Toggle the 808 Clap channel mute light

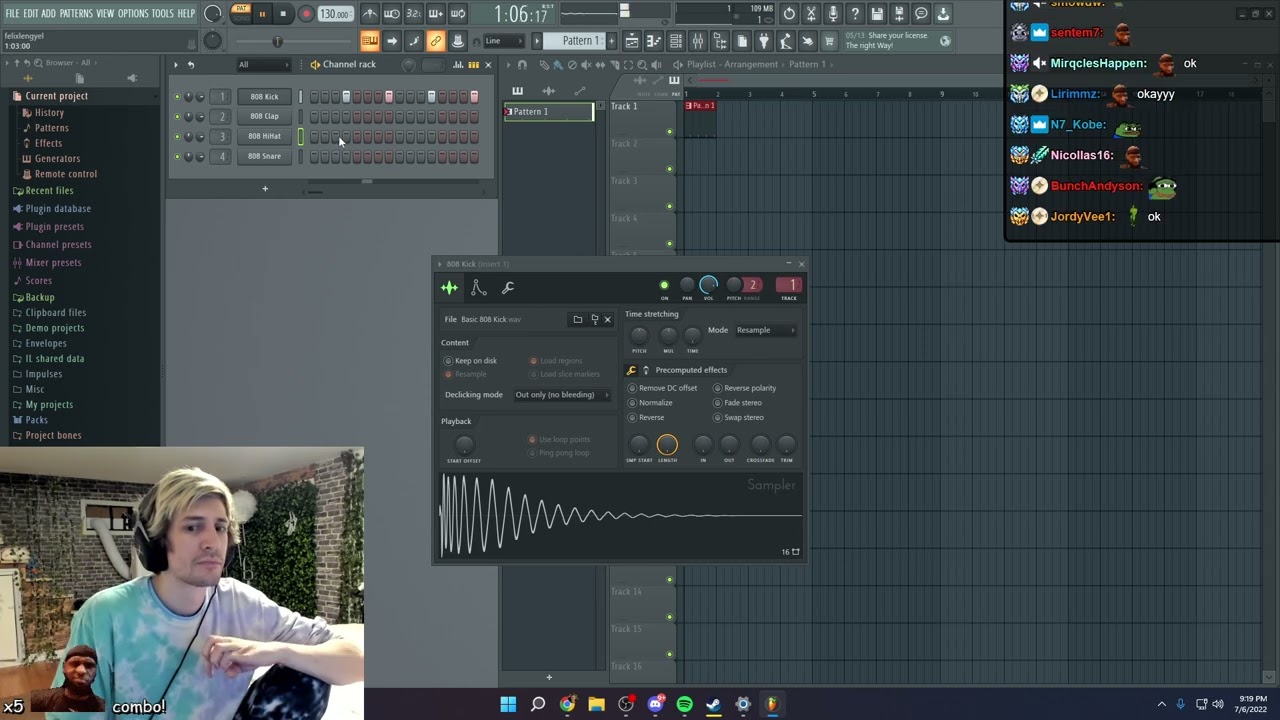point(177,116)
